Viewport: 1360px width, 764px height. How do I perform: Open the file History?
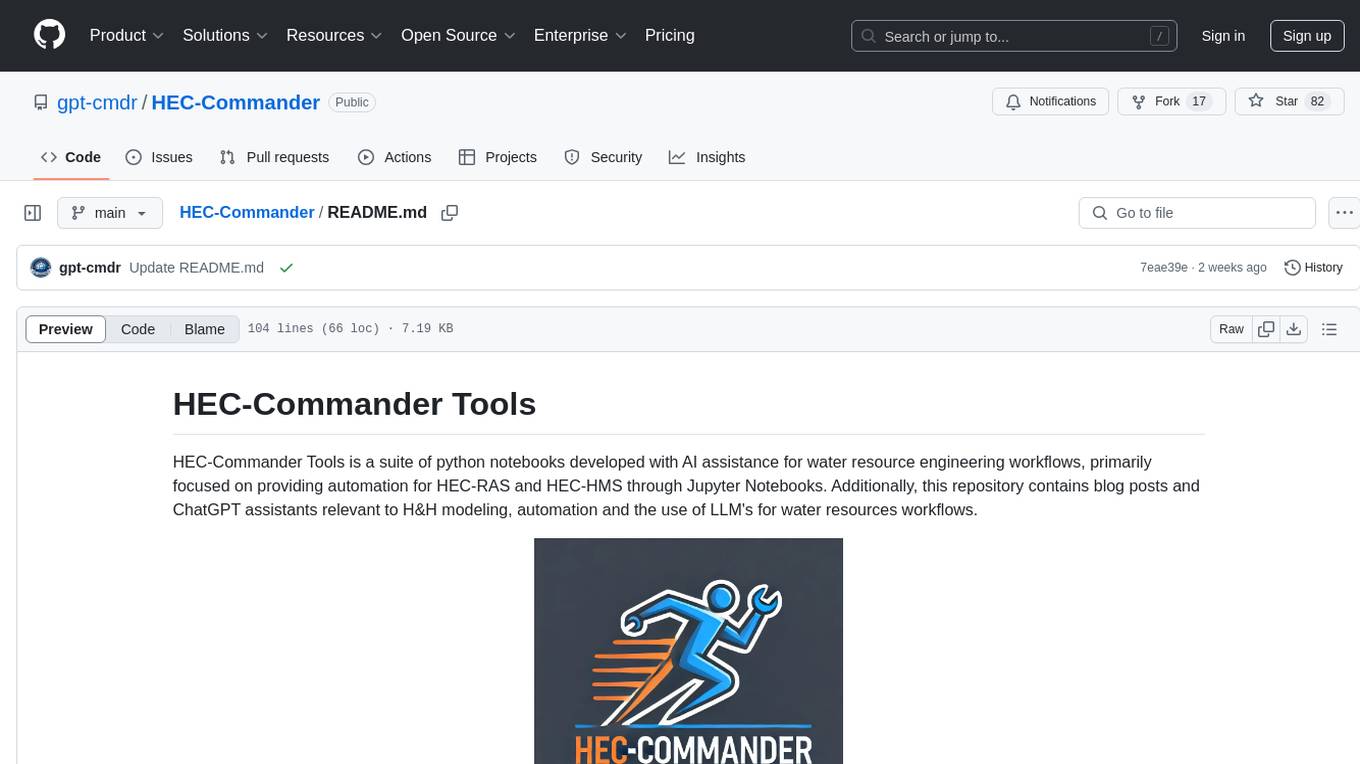click(1313, 267)
